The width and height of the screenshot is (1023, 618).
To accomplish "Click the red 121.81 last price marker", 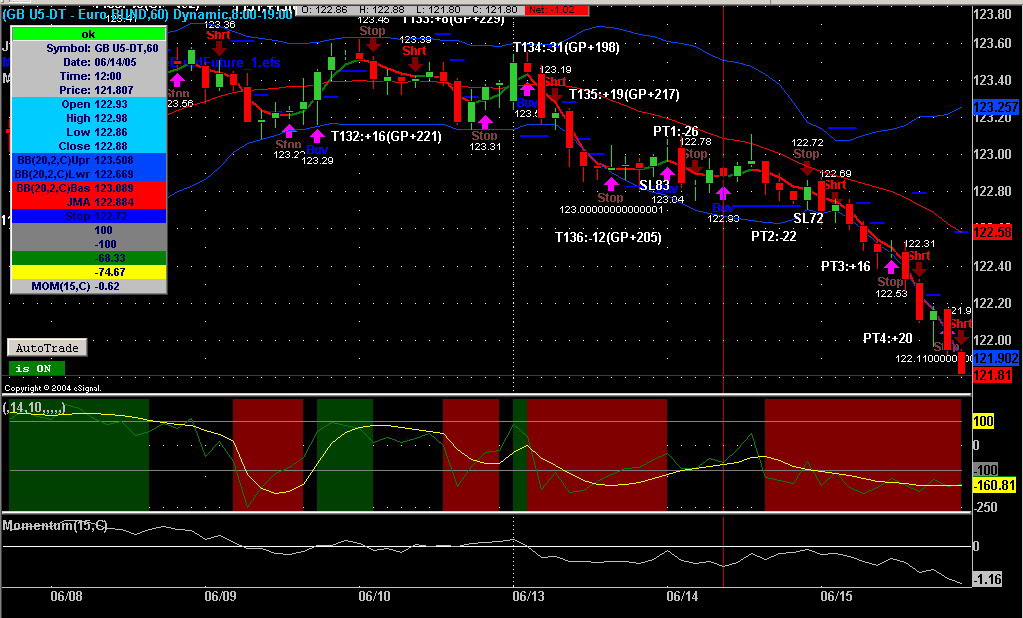I will [992, 375].
